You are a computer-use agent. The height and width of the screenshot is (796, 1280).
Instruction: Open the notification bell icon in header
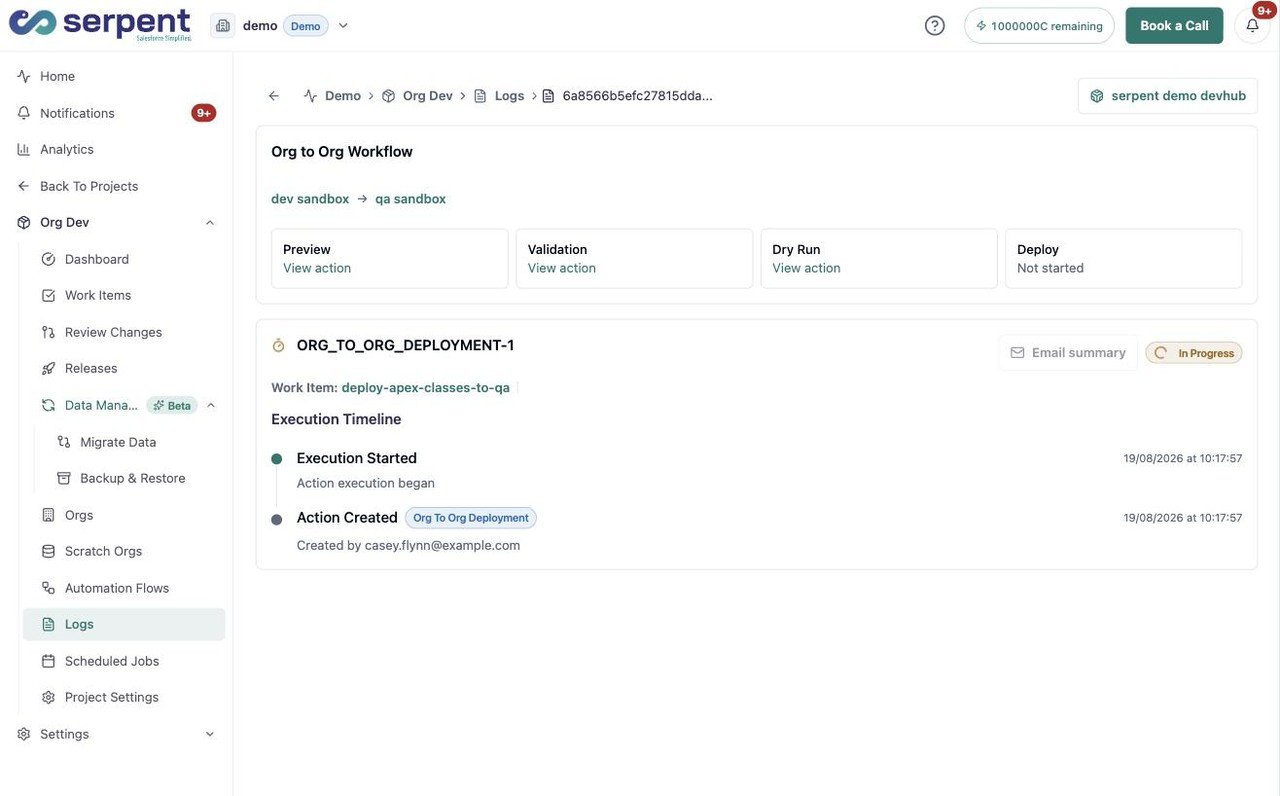1252,26
